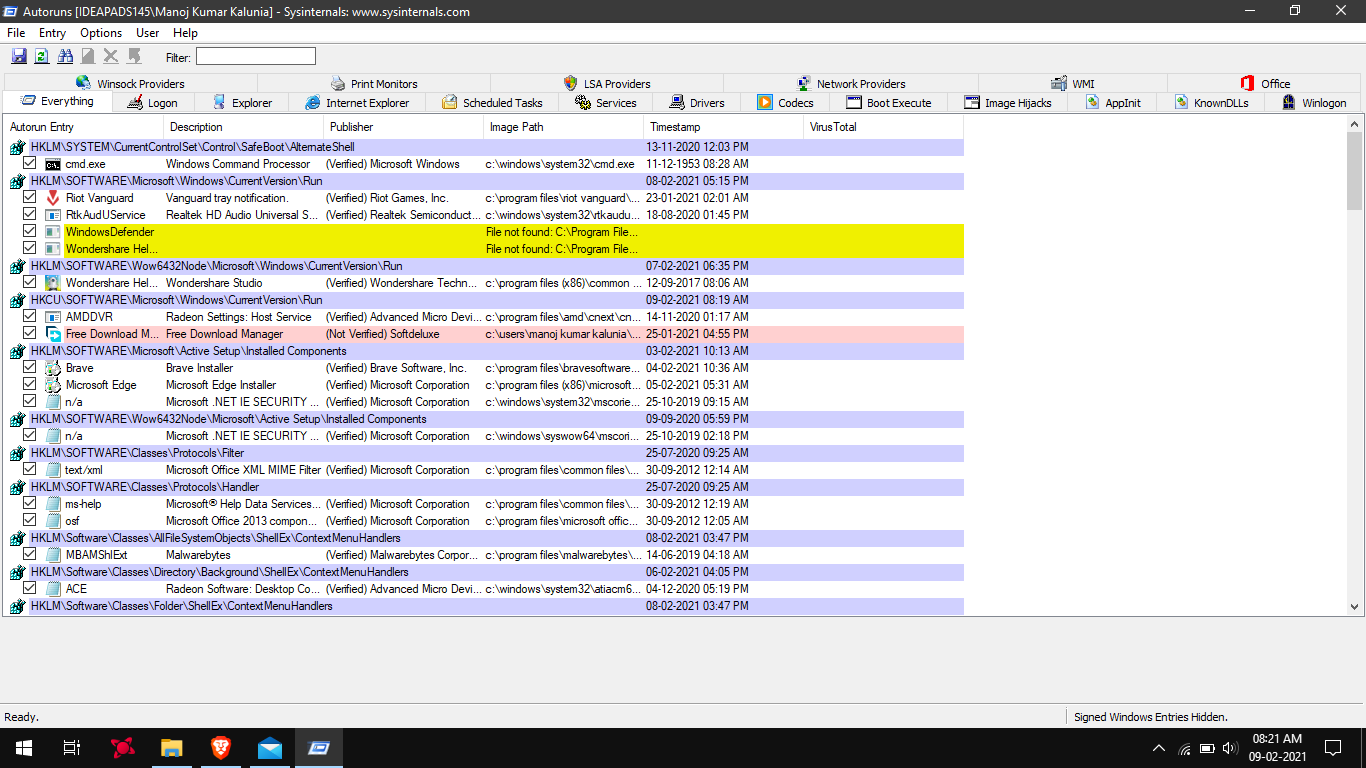Open the Winsock Providers tab
Image resolution: width=1366 pixels, height=768 pixels.
coord(130,84)
